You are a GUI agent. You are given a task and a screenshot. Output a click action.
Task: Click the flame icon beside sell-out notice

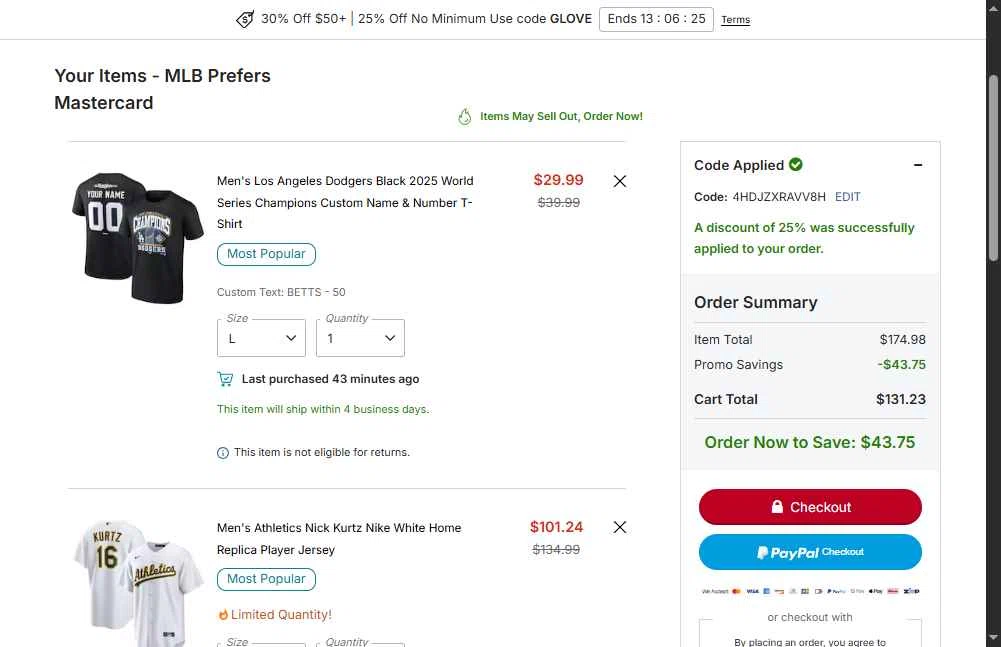465,117
